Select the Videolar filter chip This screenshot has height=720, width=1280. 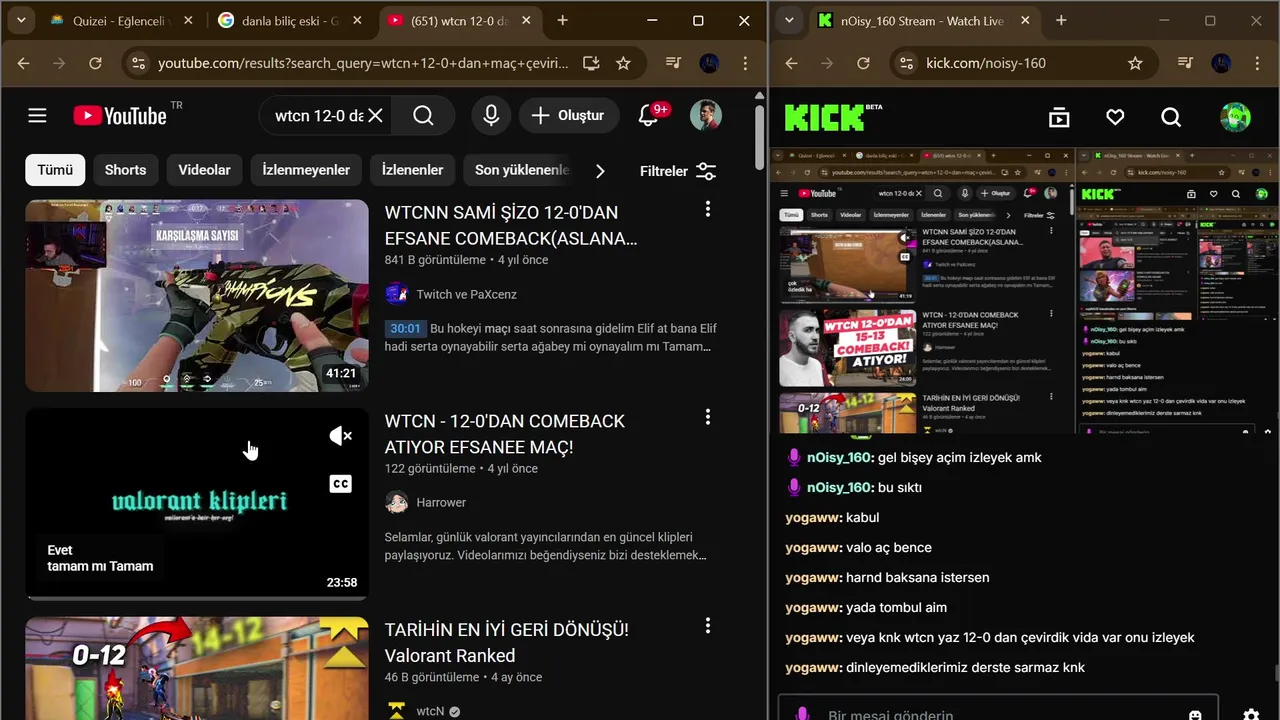204,170
